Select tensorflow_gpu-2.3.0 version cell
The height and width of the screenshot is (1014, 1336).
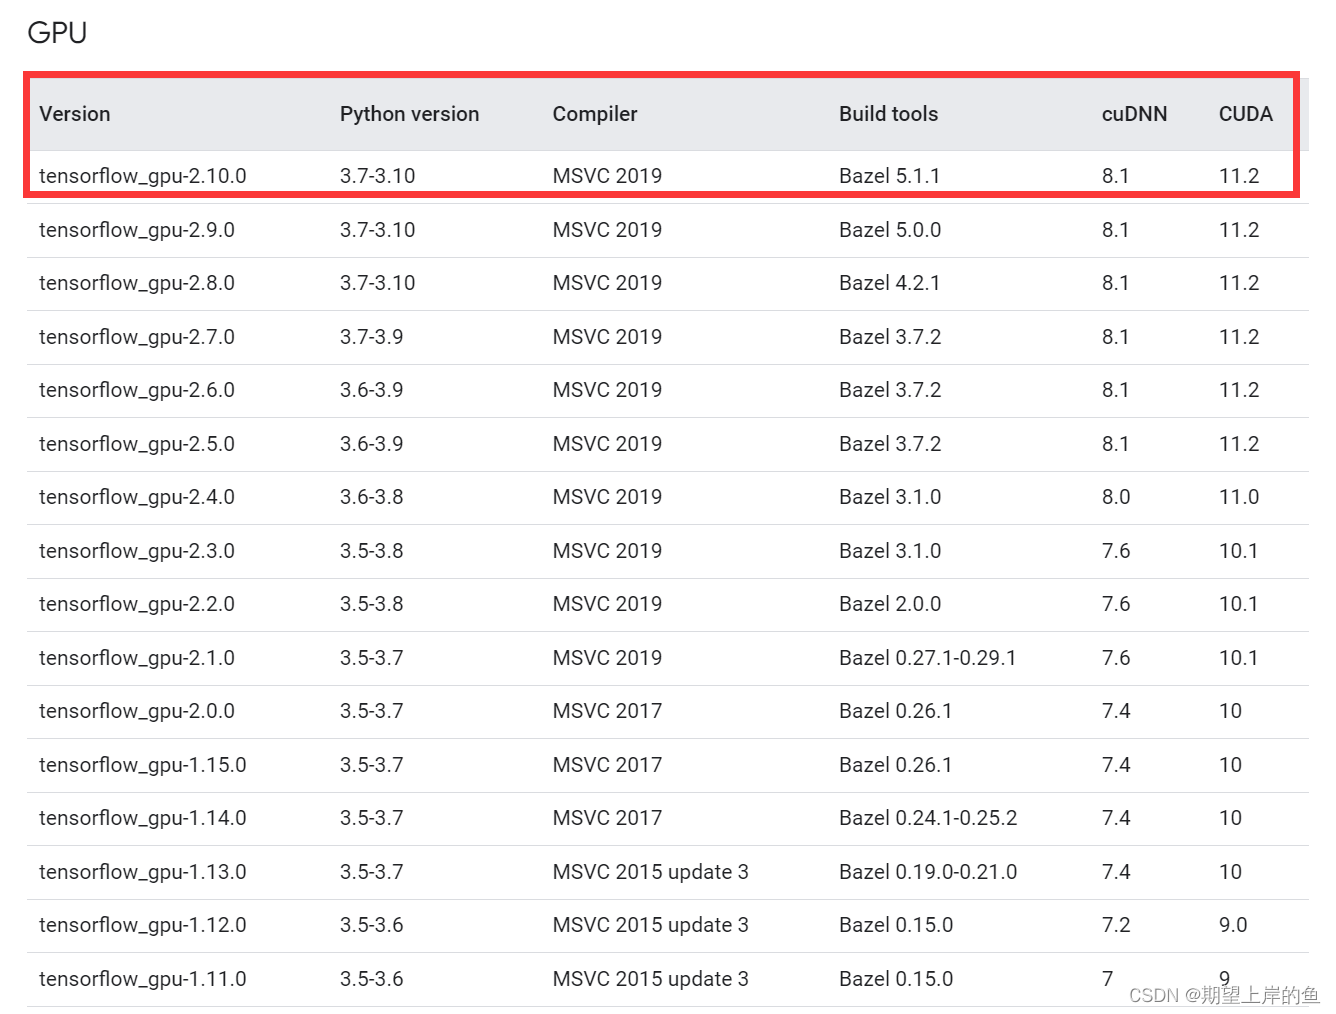click(x=137, y=551)
